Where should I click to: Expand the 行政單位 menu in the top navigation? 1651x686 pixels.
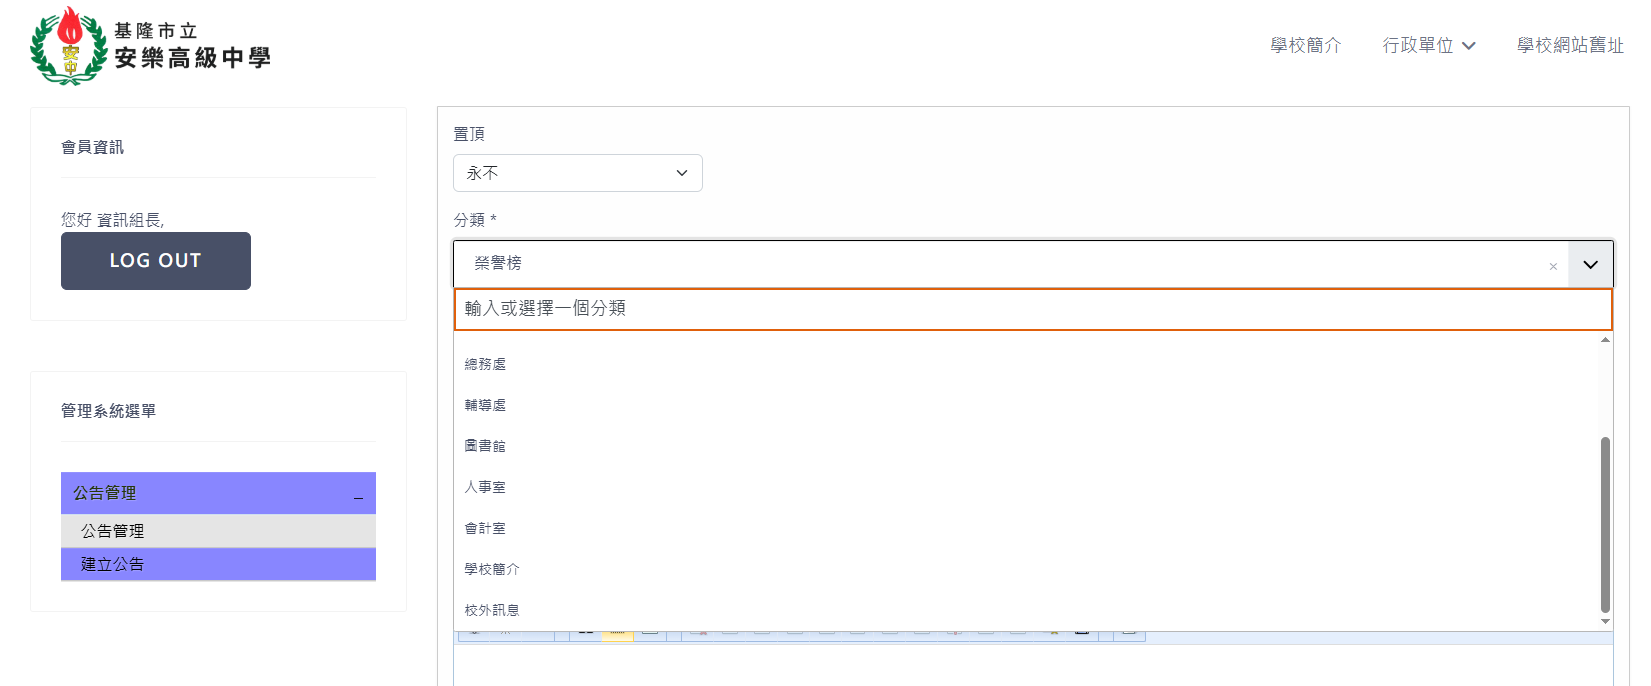click(x=1428, y=45)
